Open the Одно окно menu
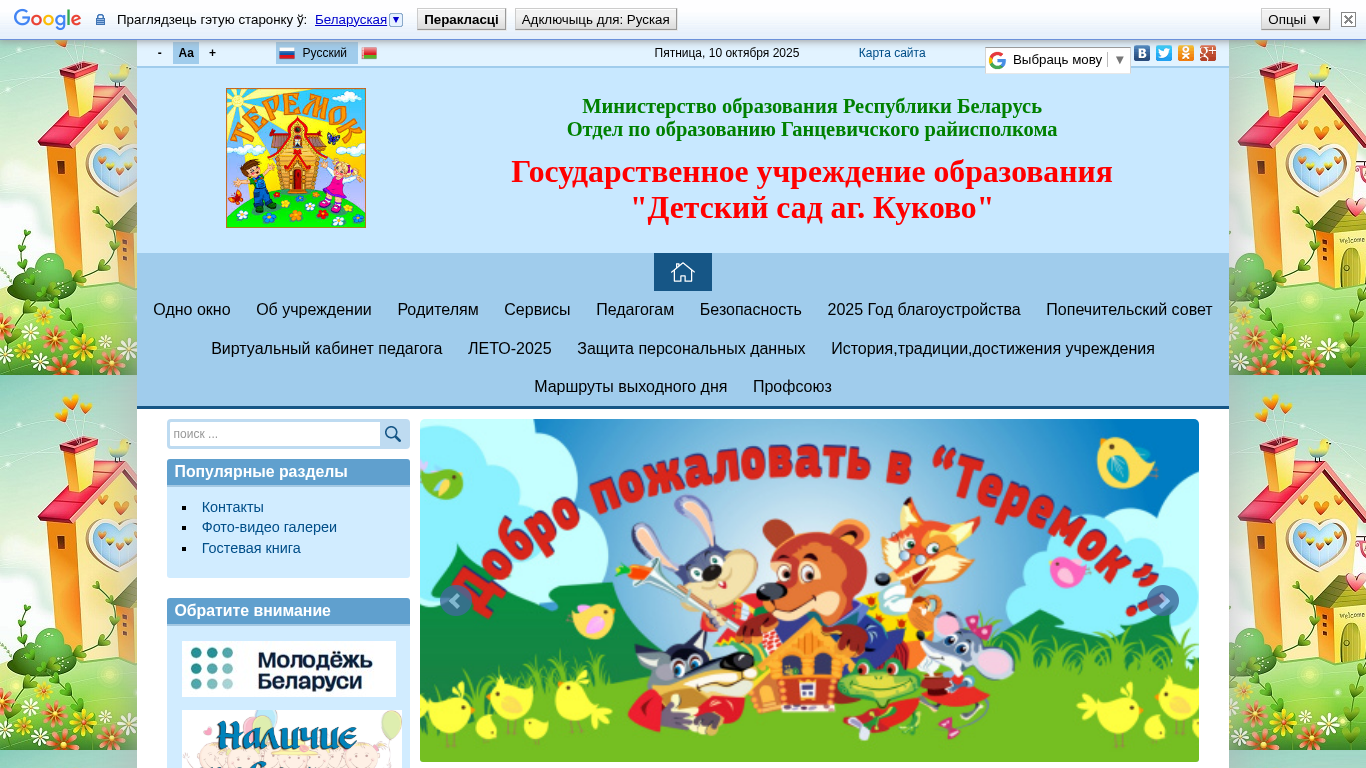 (192, 310)
